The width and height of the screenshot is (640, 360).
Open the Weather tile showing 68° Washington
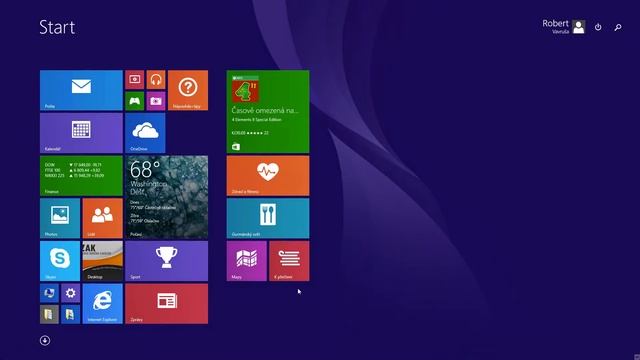[x=167, y=197]
